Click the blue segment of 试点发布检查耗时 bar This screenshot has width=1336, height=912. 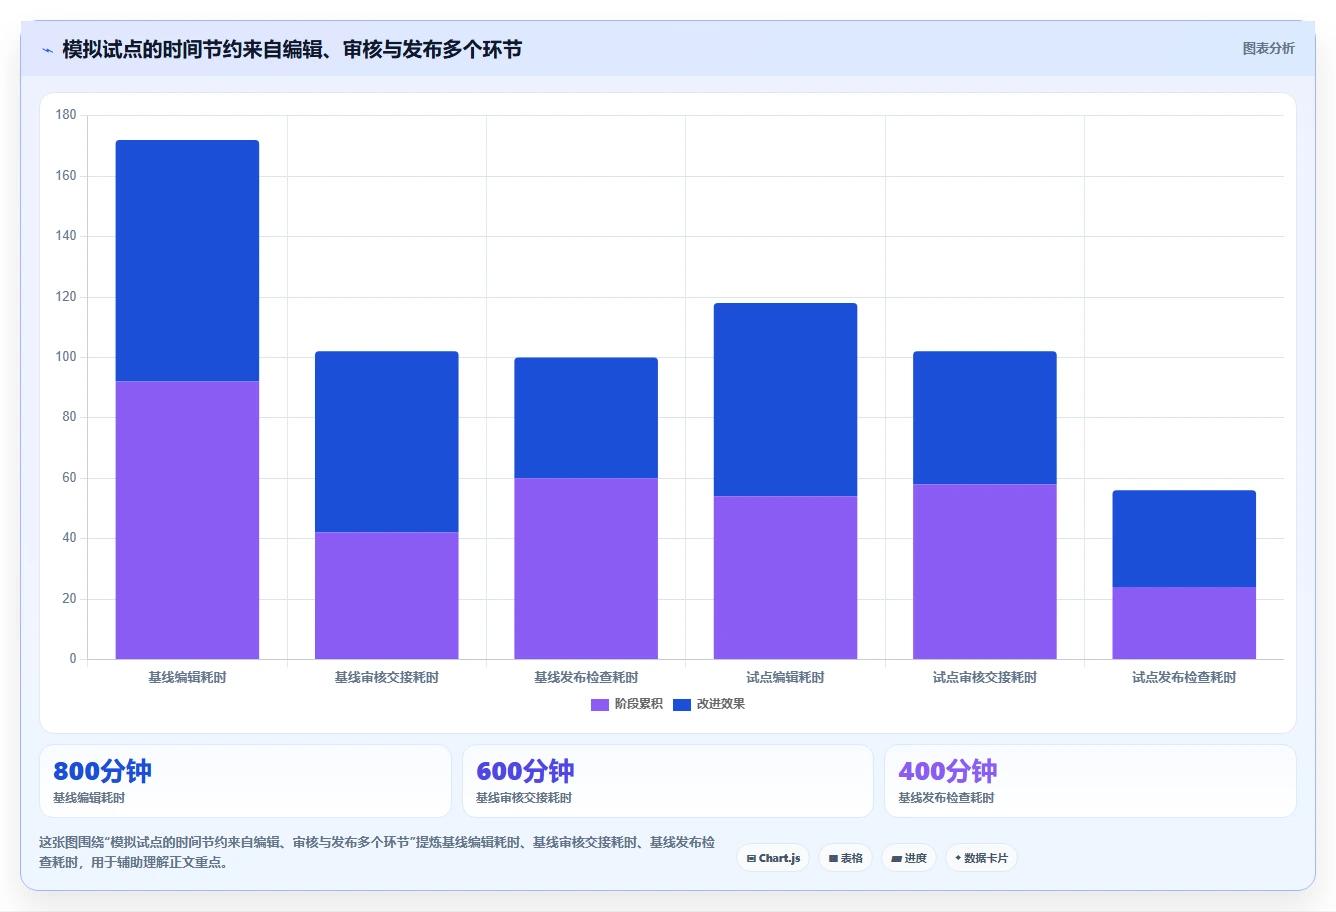[1184, 539]
